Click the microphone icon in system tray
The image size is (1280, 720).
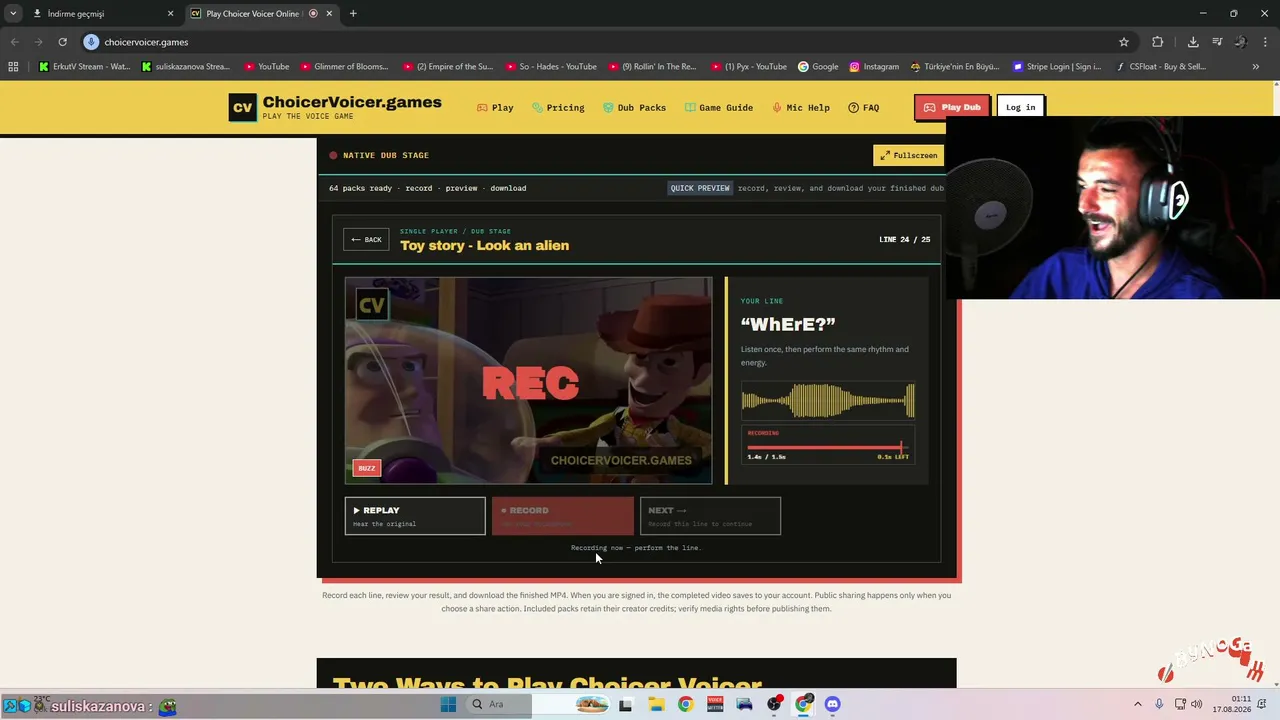click(1159, 704)
